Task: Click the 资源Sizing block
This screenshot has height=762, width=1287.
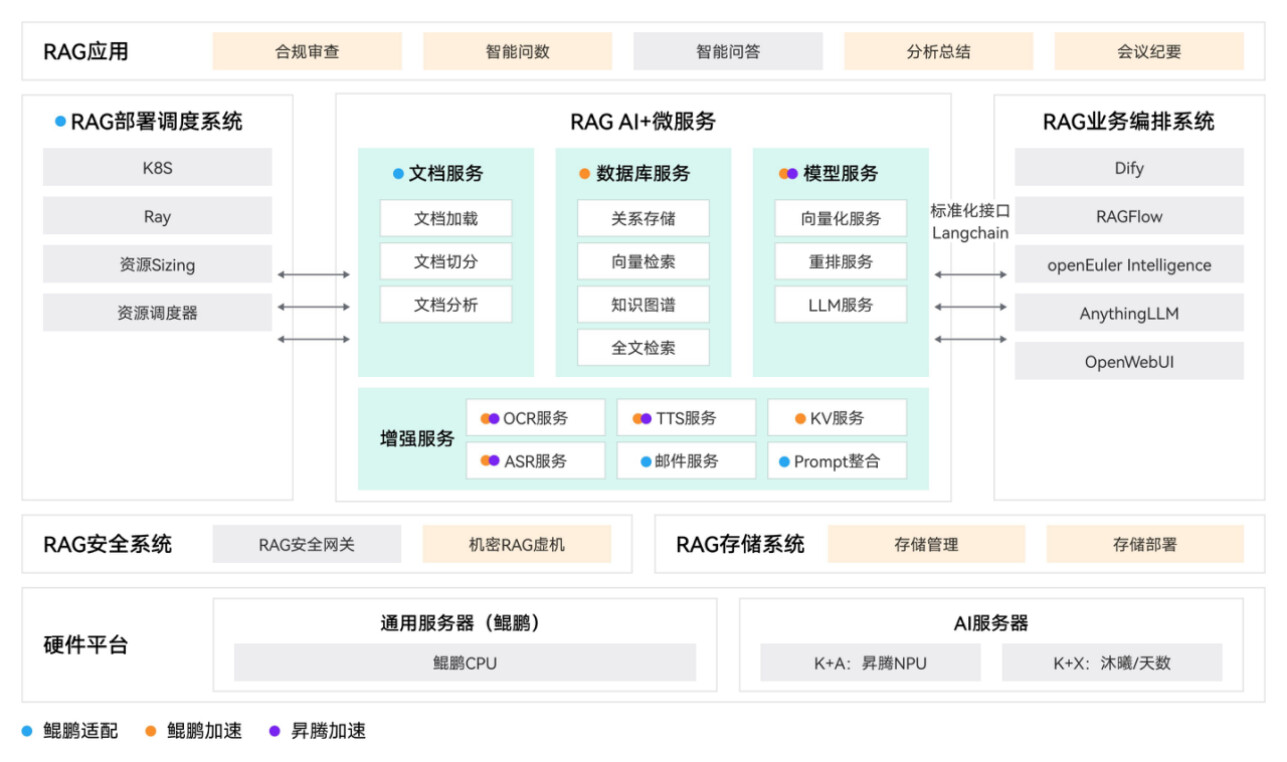Action: 157,265
